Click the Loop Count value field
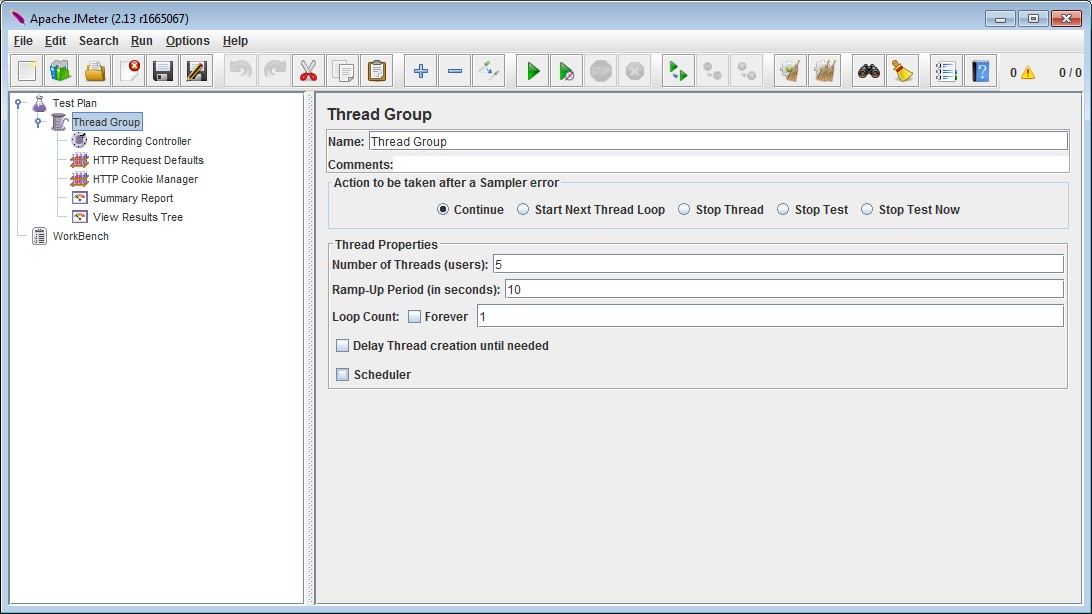 point(770,316)
